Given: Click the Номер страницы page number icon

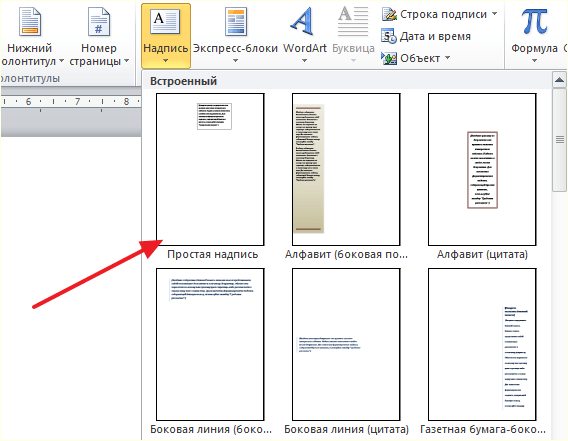Looking at the screenshot, I should (x=99, y=22).
